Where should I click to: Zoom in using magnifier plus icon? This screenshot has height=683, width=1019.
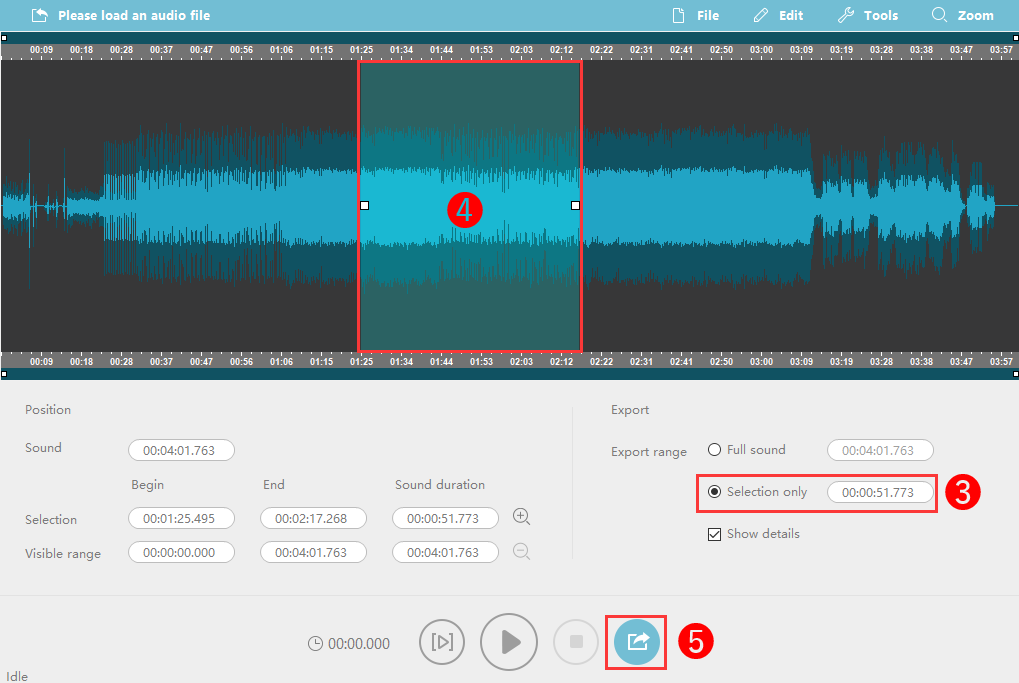521,517
